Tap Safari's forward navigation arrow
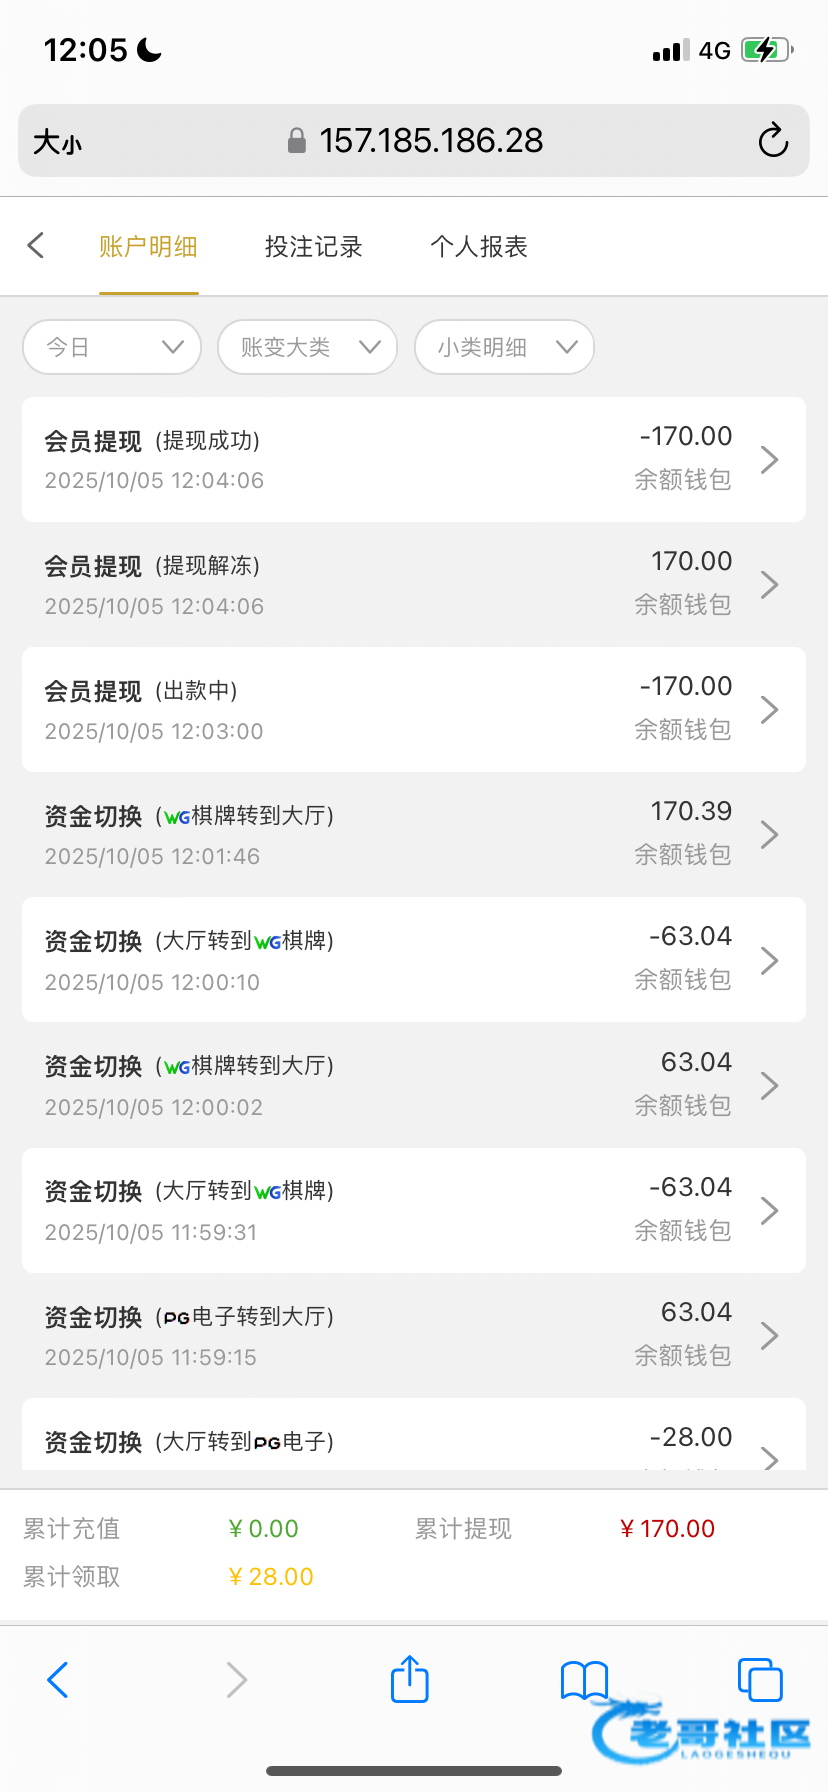828x1792 pixels. [x=236, y=1680]
